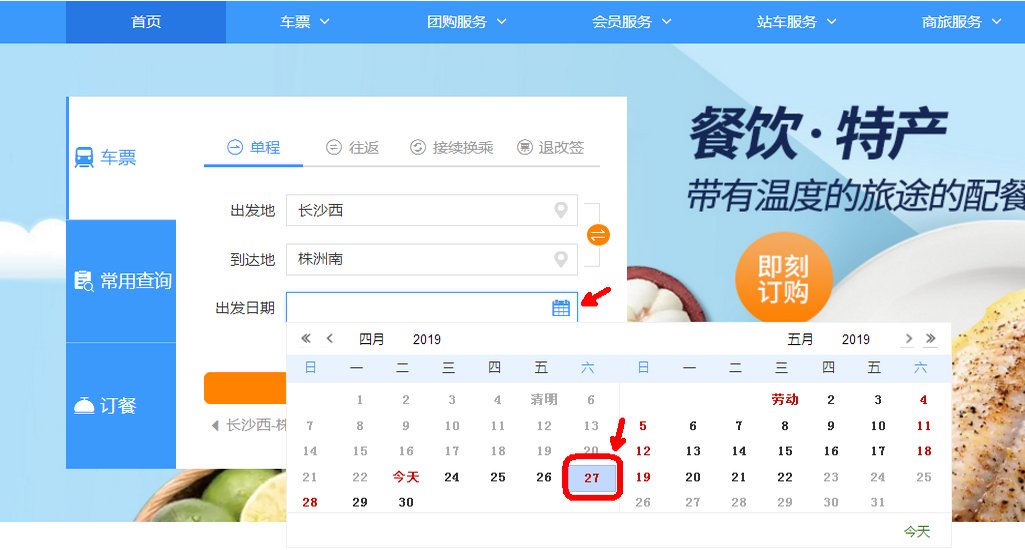Image resolution: width=1025 pixels, height=550 pixels.
Task: Go to next year in calendar
Action: pos(931,339)
